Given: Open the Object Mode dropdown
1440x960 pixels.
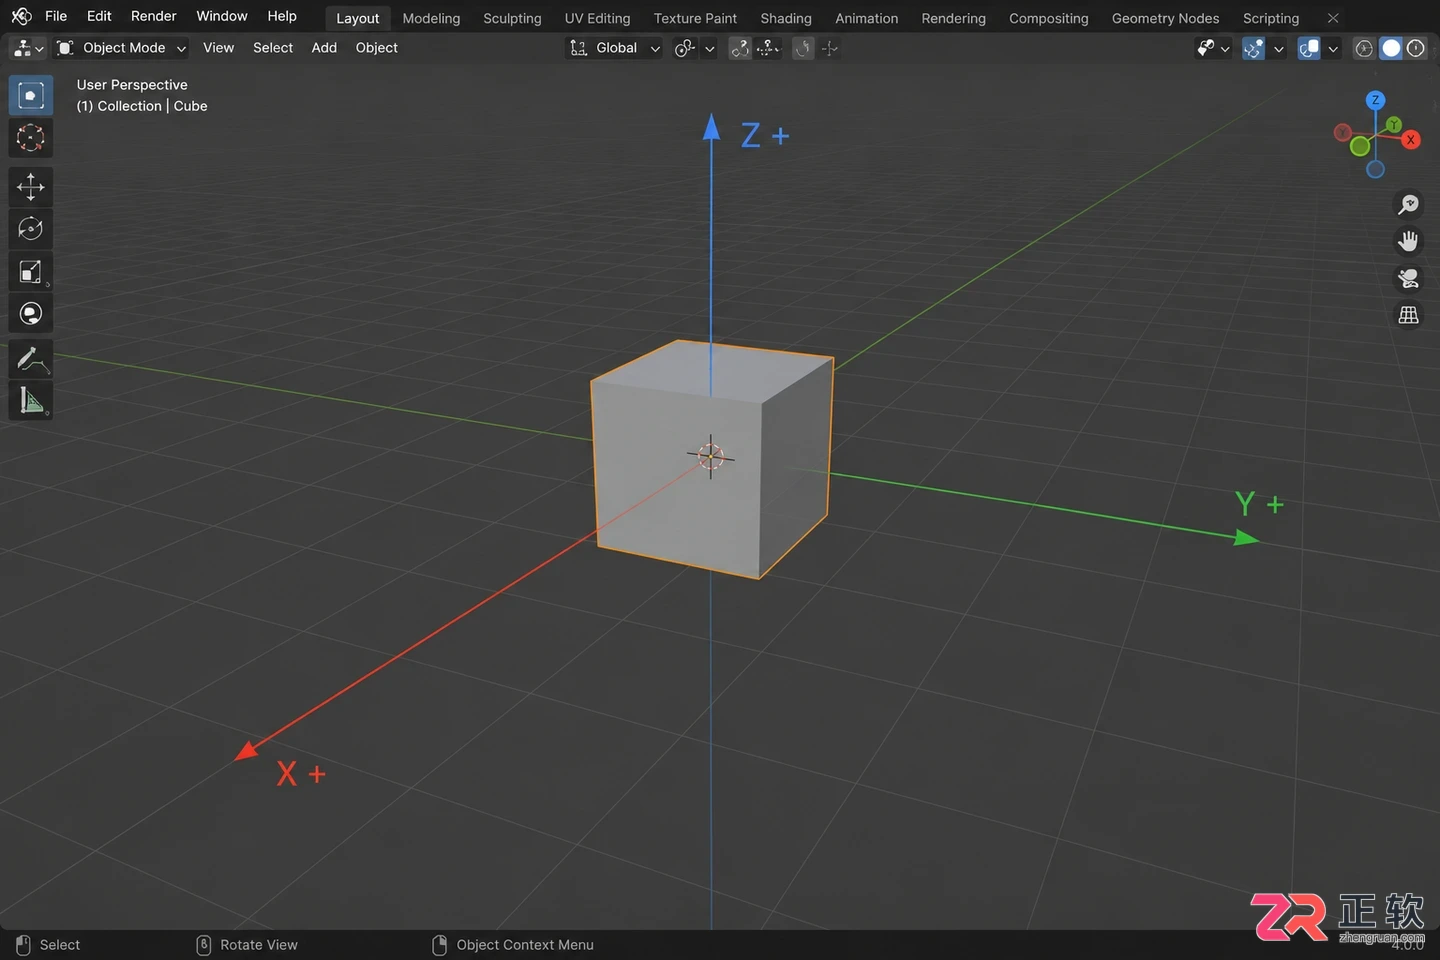Looking at the screenshot, I should [x=121, y=48].
